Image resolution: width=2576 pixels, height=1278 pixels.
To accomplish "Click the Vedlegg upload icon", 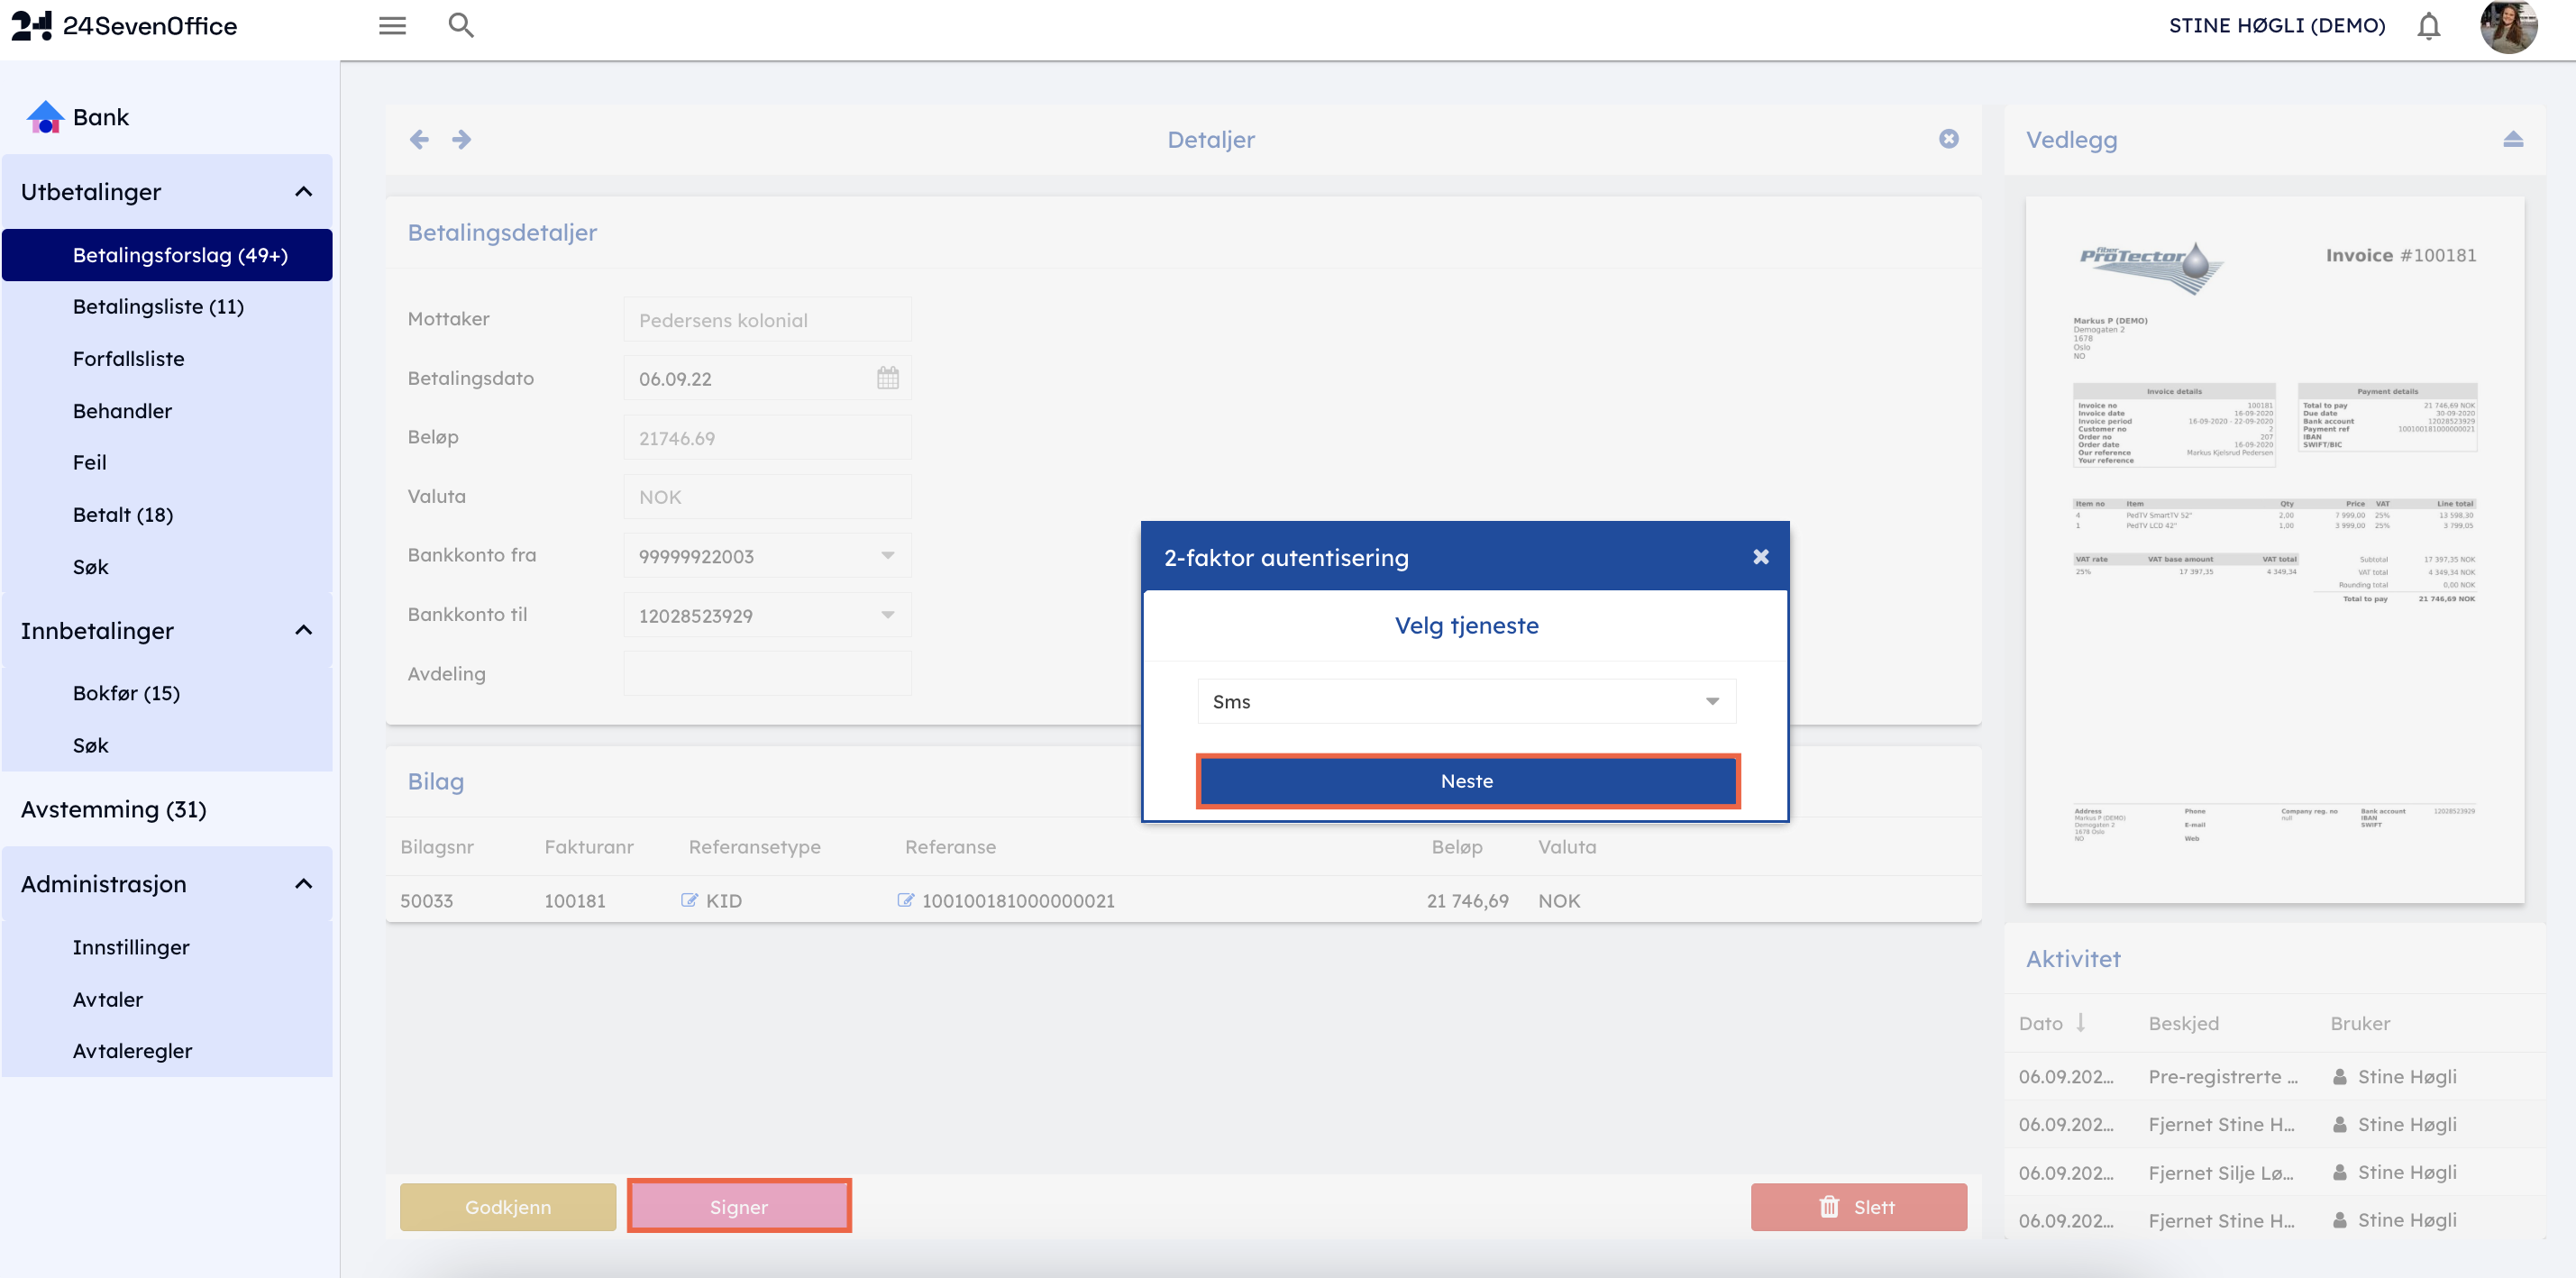I will coord(2512,139).
